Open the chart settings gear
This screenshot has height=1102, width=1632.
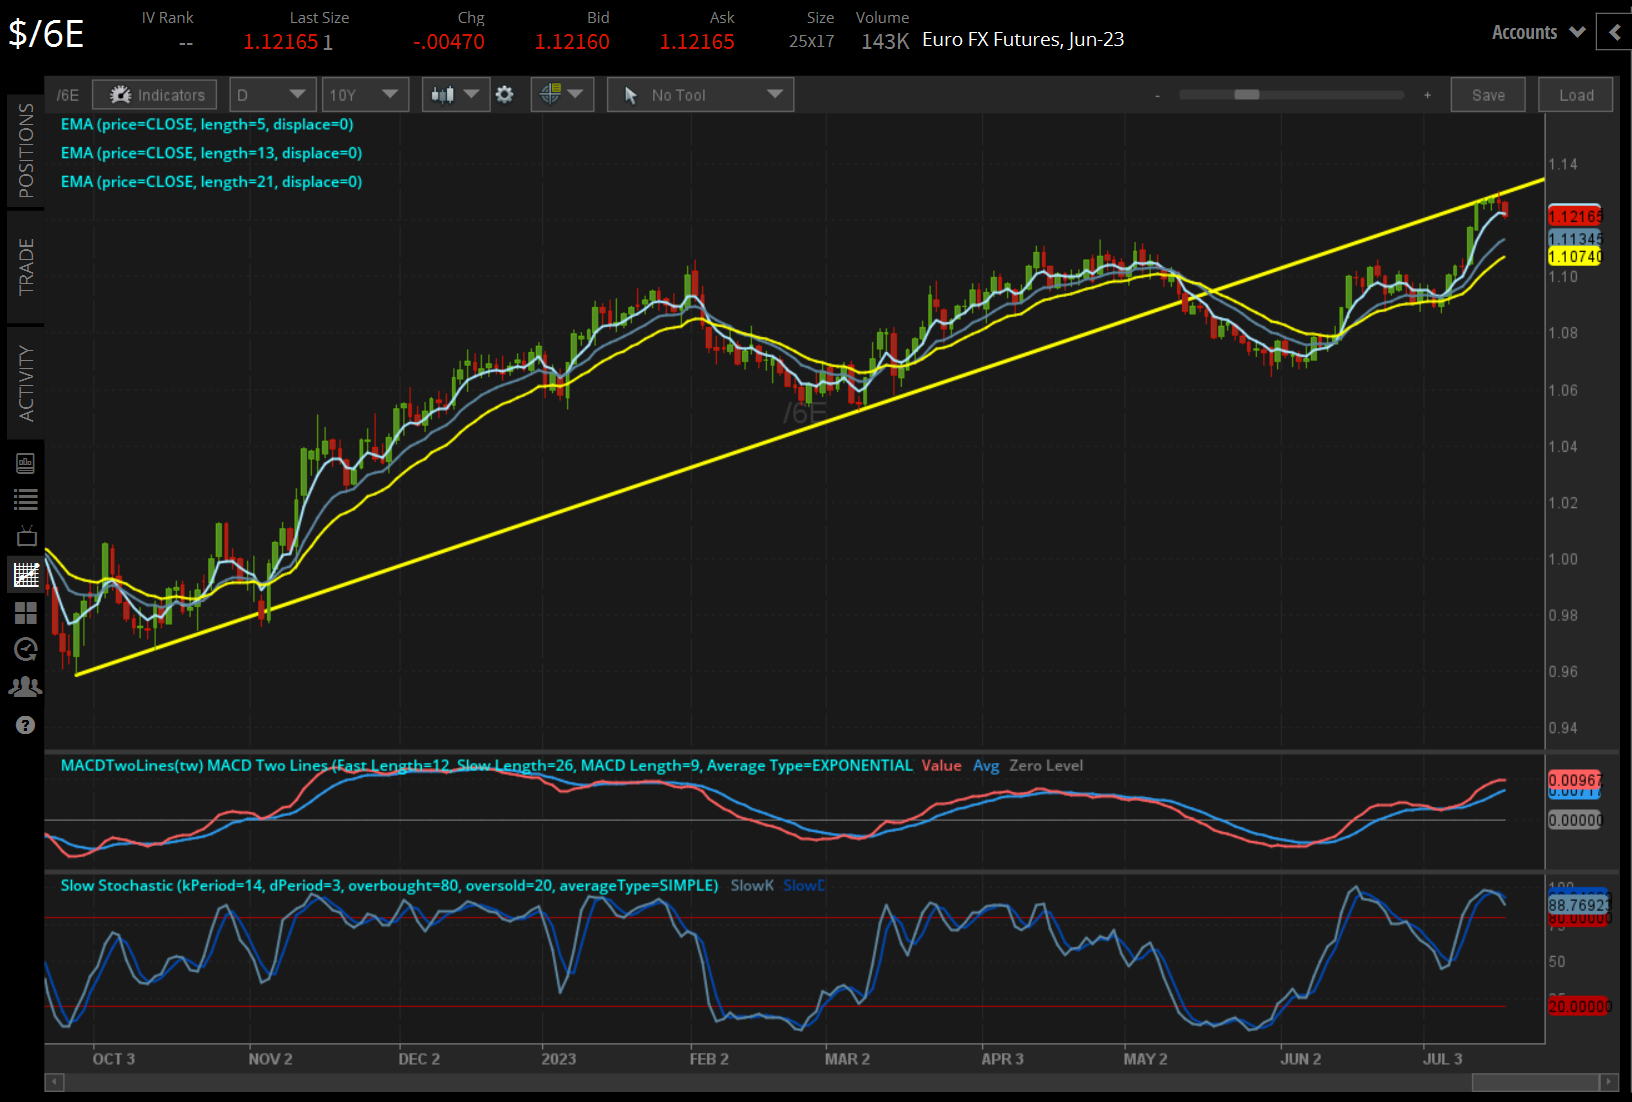505,94
